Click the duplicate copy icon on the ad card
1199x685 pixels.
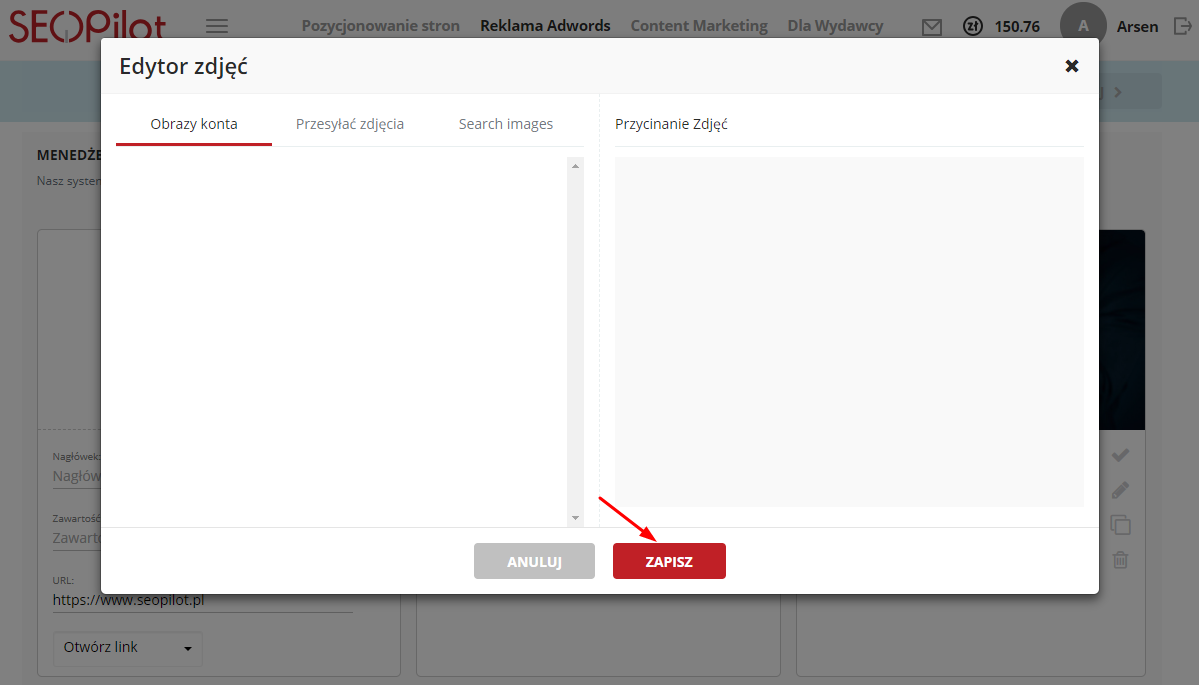(x=1120, y=525)
